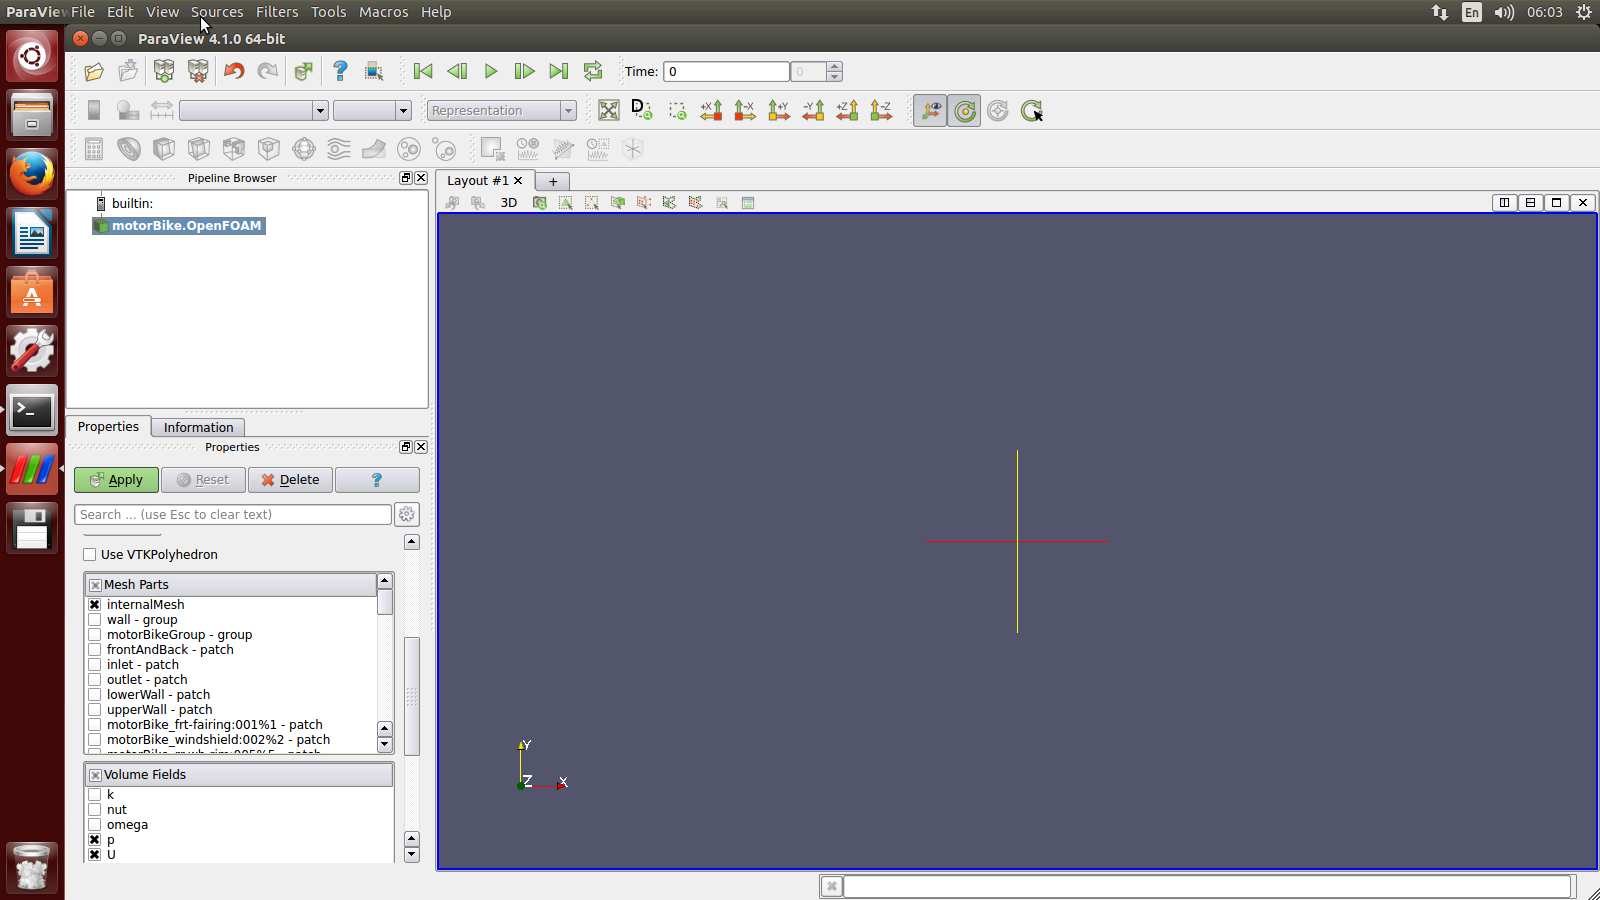Set view direction to +Y

tap(779, 110)
